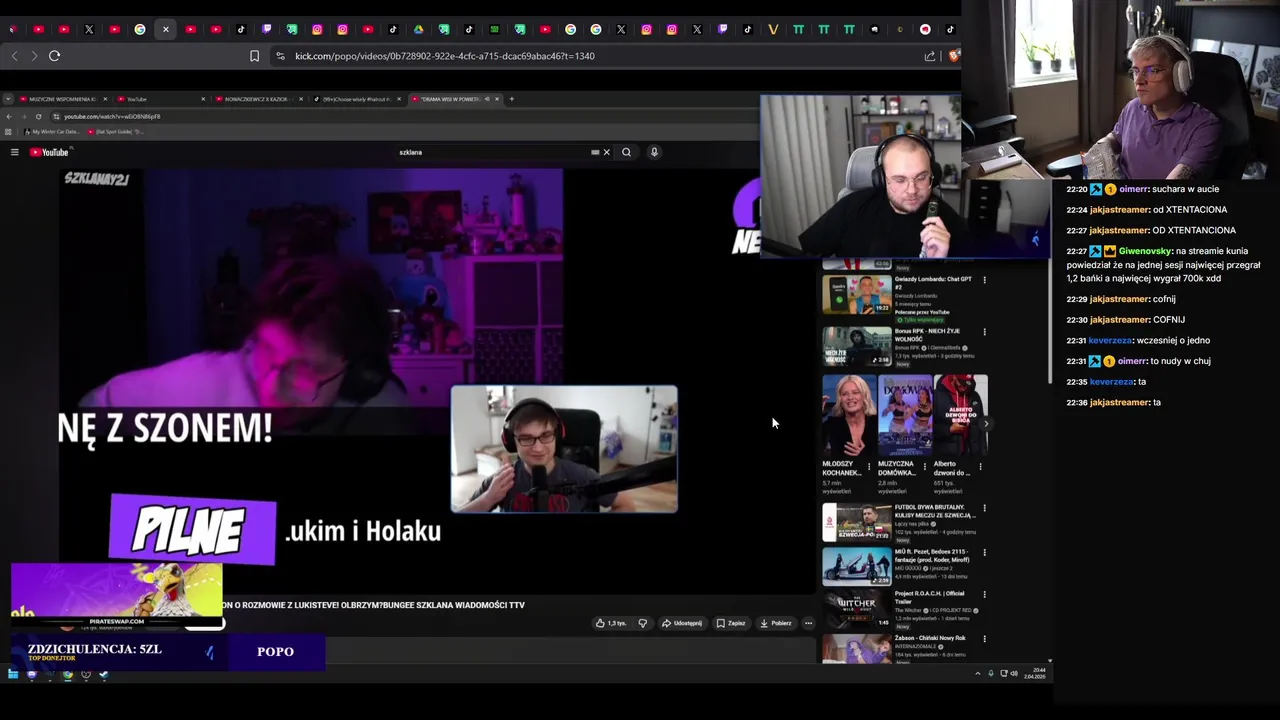The width and height of the screenshot is (1280, 720).
Task: Clear the YouTube search text with X
Action: point(606,152)
